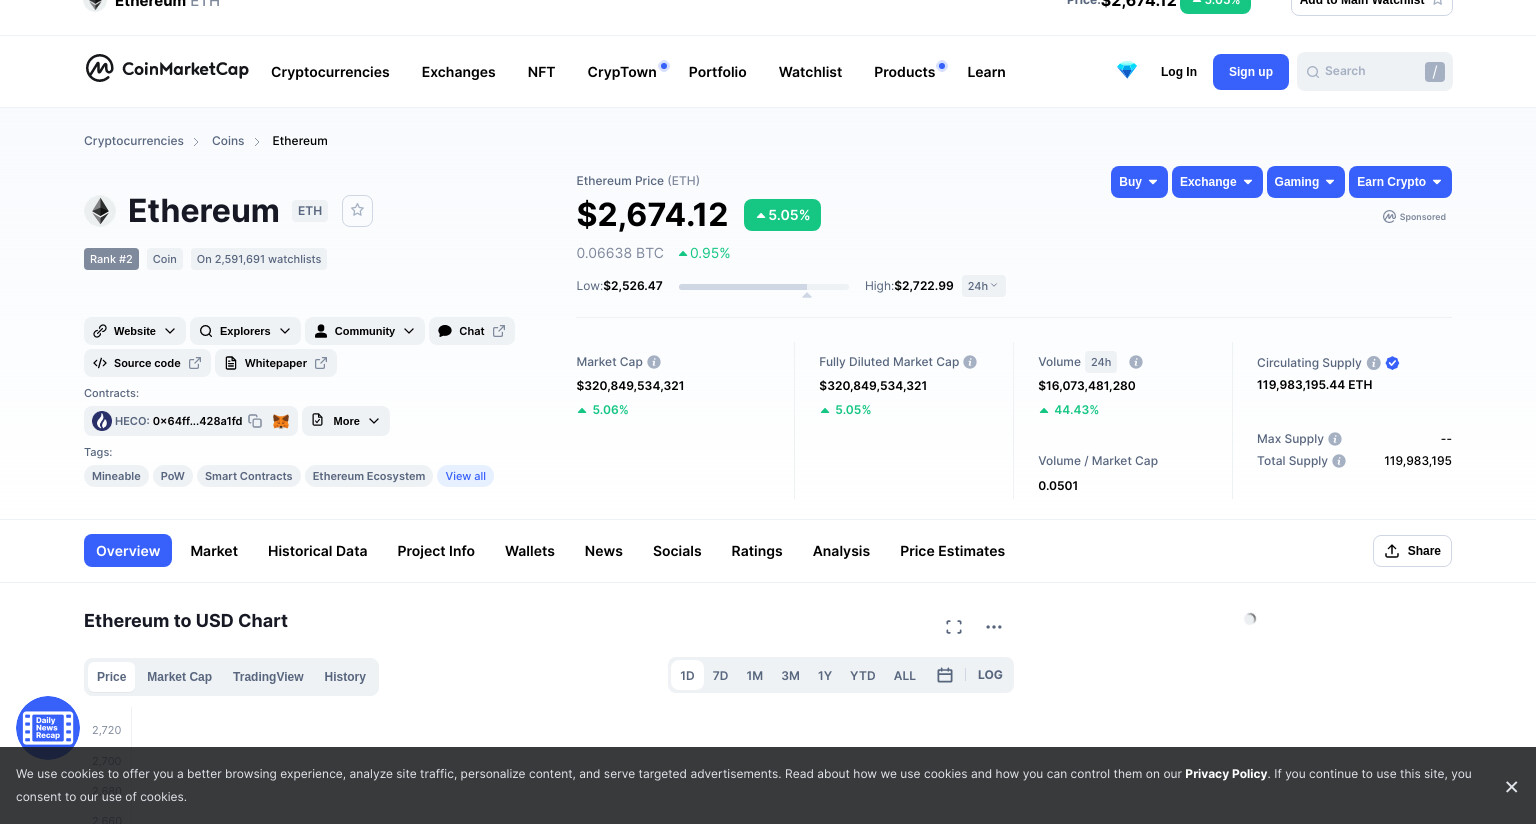Click in the Search field
This screenshot has width=1536, height=824.
click(1374, 72)
